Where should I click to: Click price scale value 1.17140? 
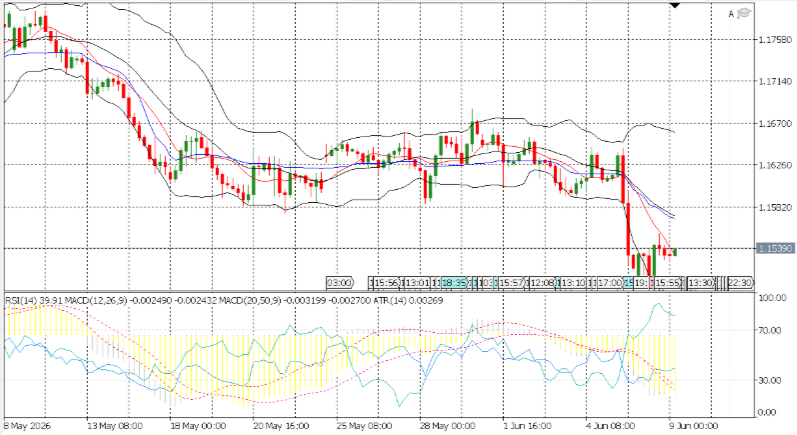[x=774, y=81]
